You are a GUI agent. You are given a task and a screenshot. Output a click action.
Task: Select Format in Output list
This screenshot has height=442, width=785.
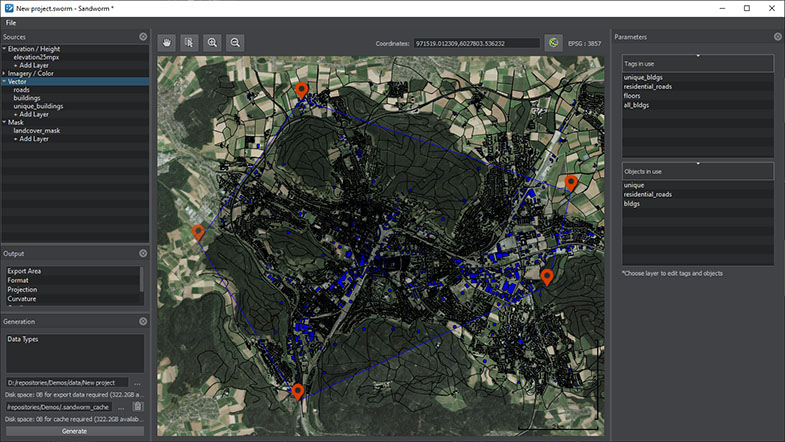18,280
